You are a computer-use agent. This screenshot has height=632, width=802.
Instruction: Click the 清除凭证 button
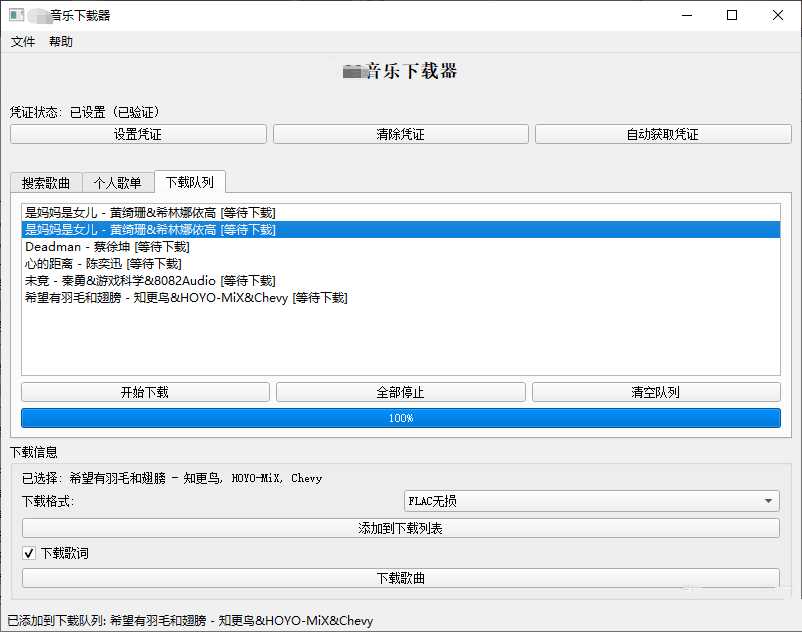[400, 133]
